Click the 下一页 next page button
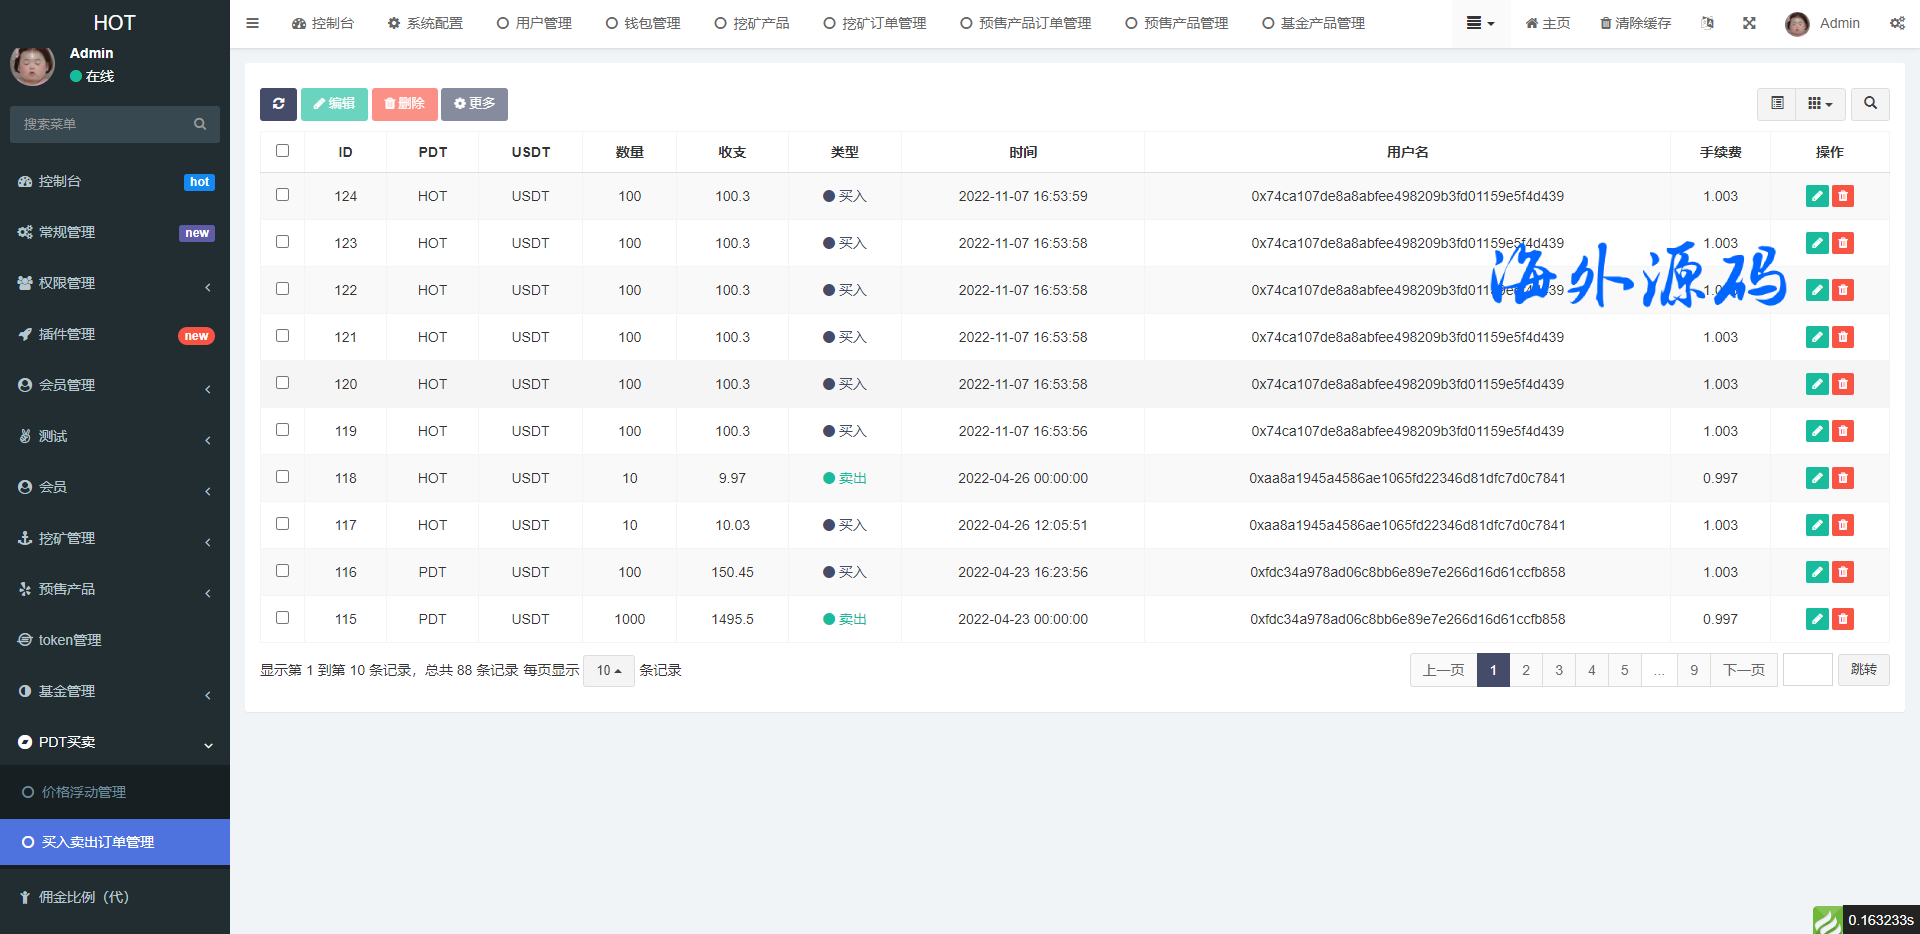Screen dimensions: 1920x934 click(x=1743, y=670)
